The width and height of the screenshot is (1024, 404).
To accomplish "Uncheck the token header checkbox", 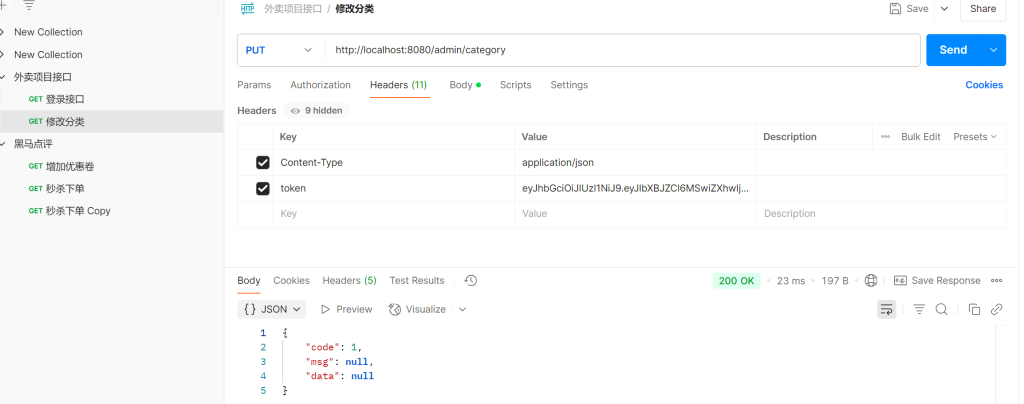I will pyautogui.click(x=263, y=188).
